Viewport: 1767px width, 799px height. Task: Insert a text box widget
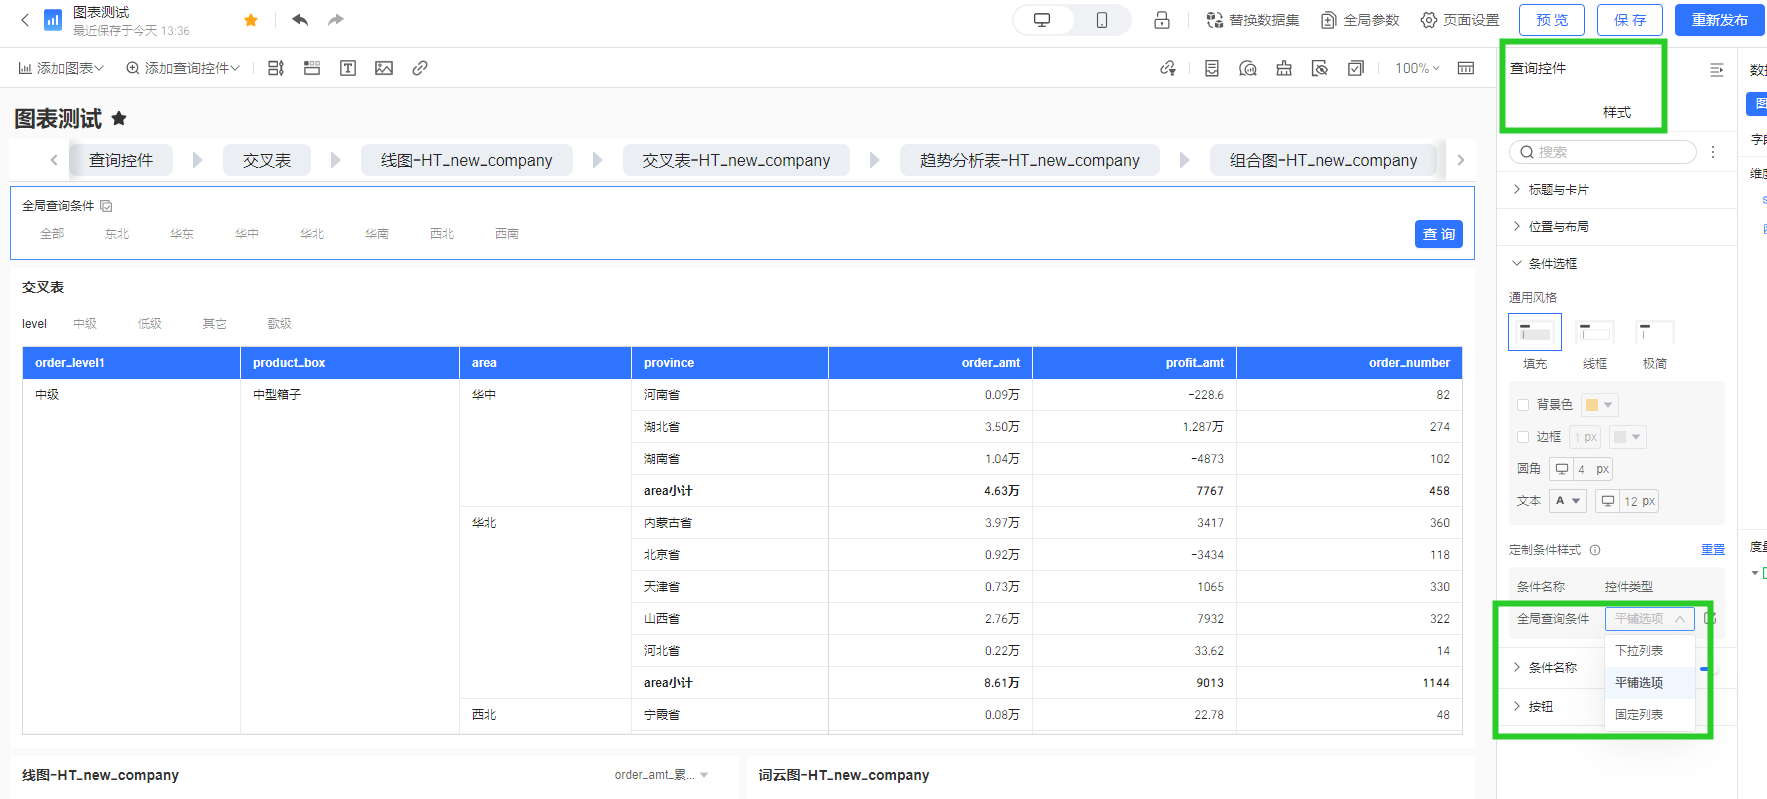point(348,68)
